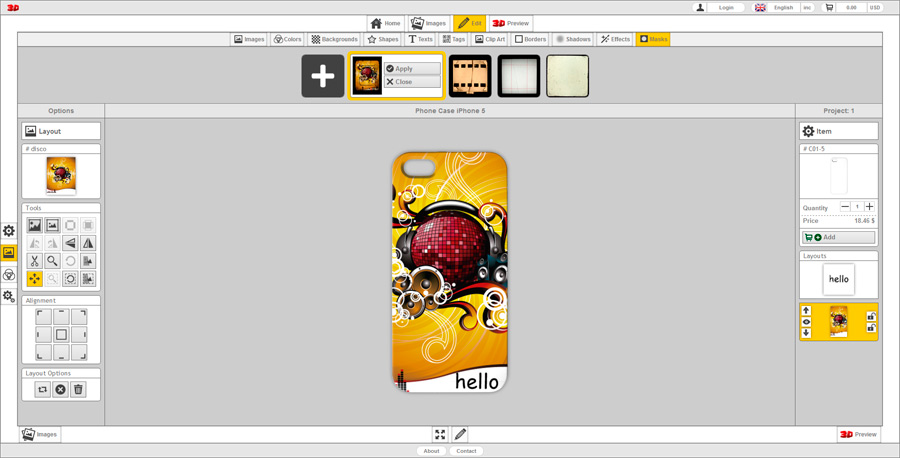The height and width of the screenshot is (458, 900).
Task: Open the Shapes toolbar tab
Action: (383, 39)
